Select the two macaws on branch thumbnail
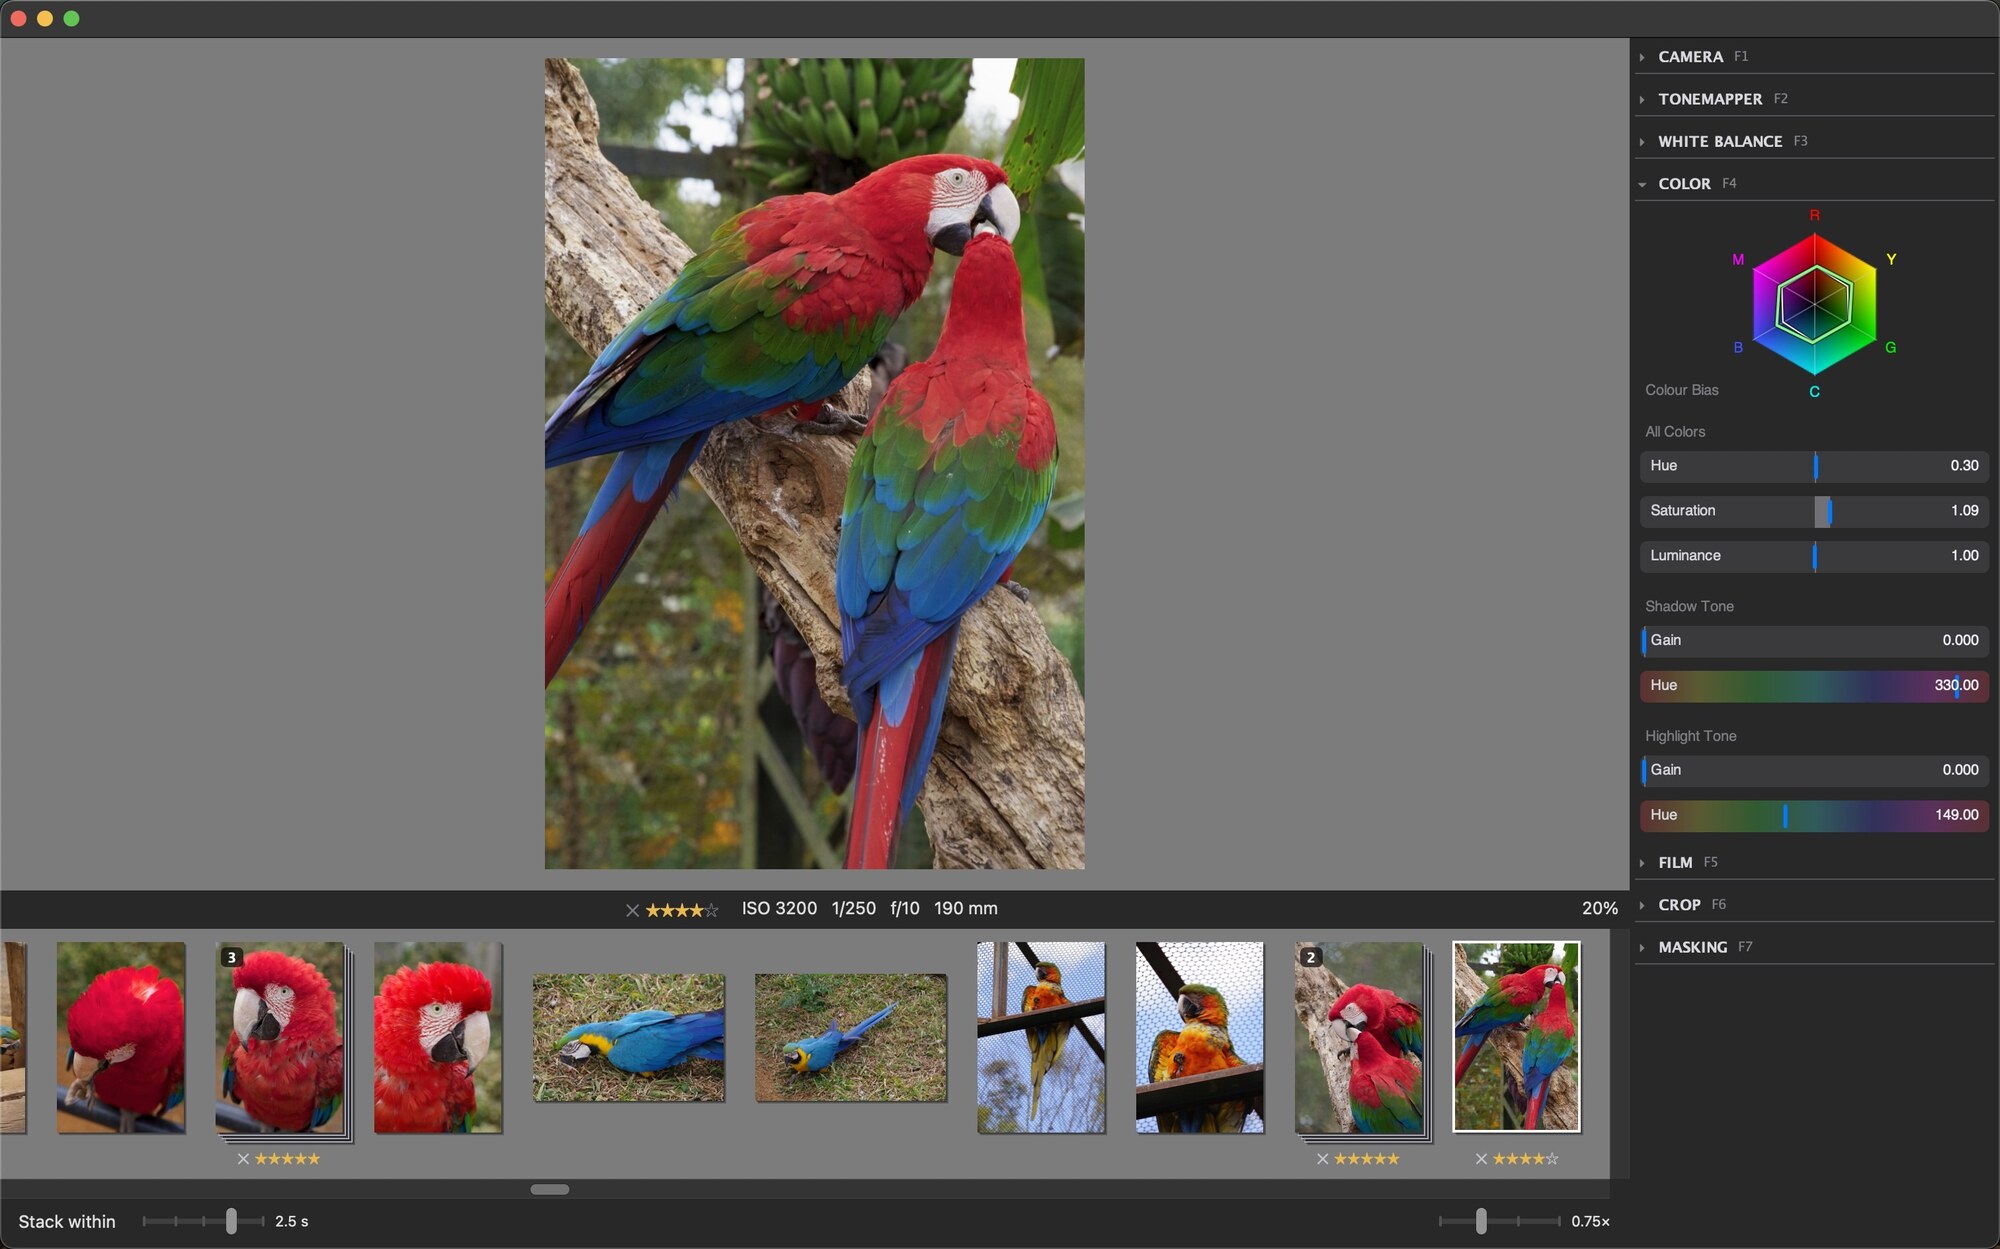2000x1249 pixels. pyautogui.click(x=1517, y=1037)
